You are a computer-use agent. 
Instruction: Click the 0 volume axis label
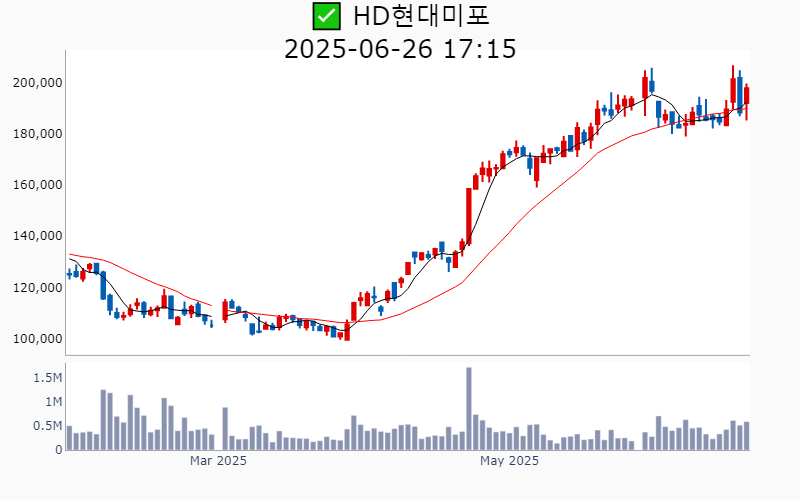click(x=59, y=450)
